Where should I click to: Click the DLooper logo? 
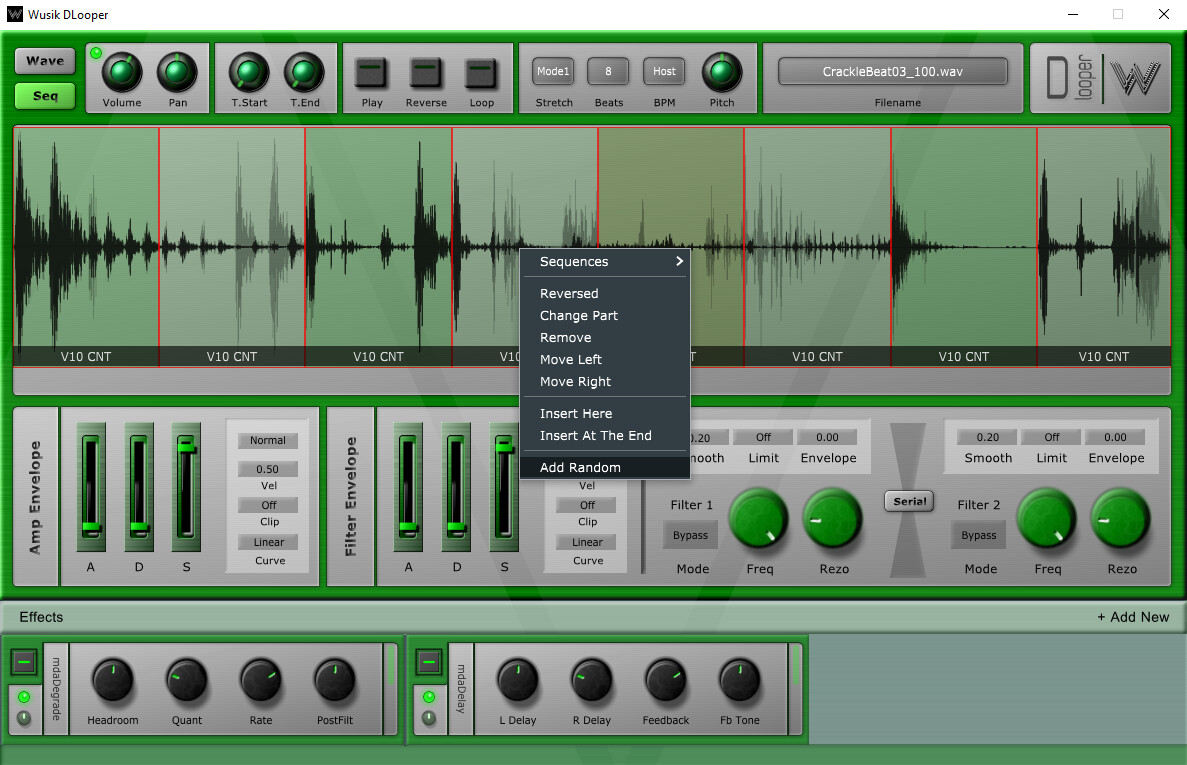[x=1070, y=77]
